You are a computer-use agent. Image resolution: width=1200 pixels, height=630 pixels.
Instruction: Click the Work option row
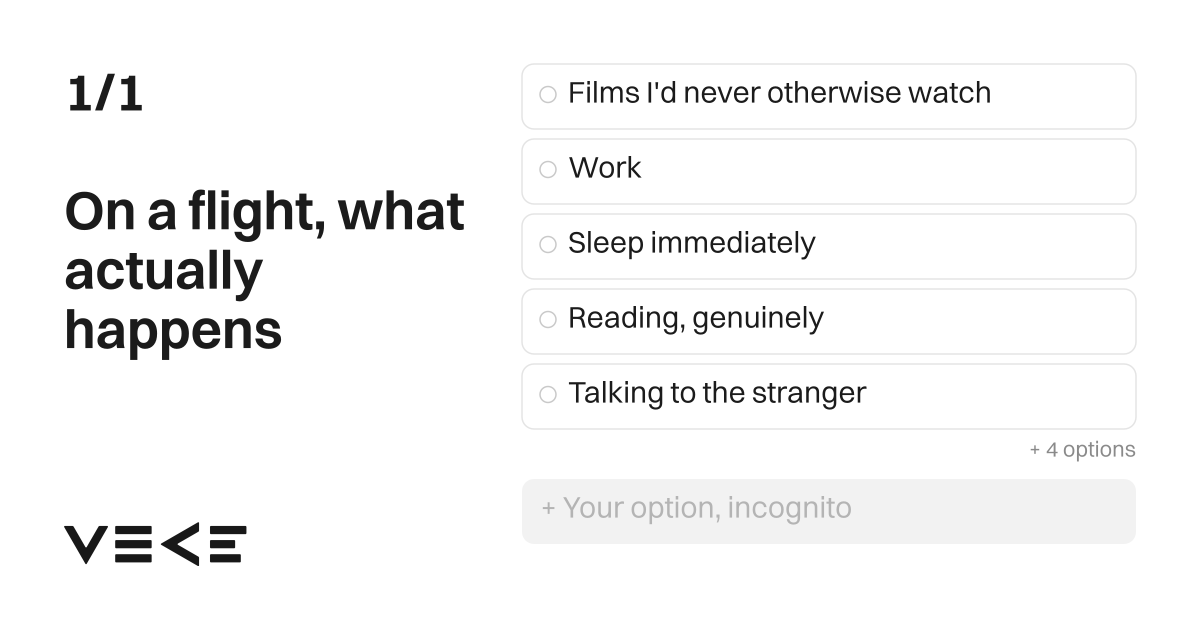coord(829,171)
